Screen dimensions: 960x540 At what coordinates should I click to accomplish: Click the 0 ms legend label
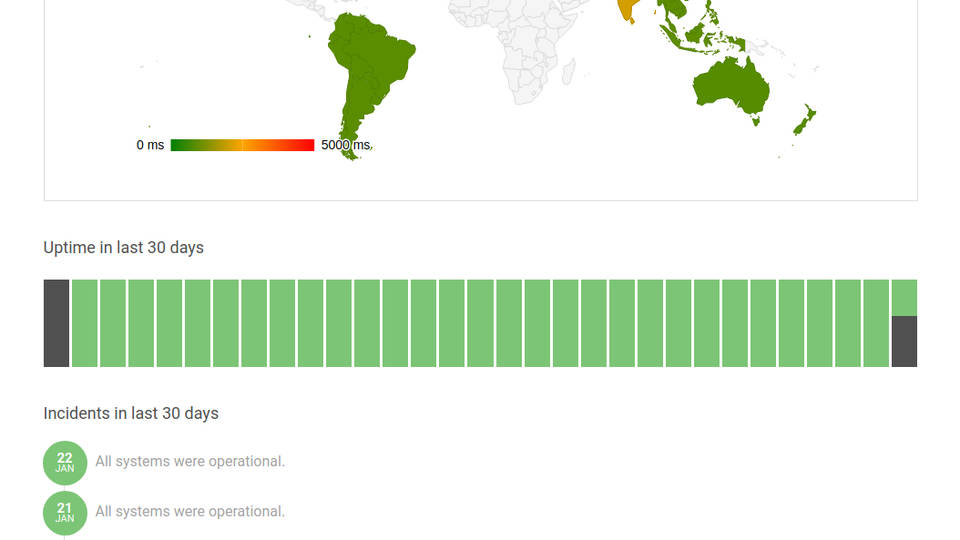click(150, 145)
